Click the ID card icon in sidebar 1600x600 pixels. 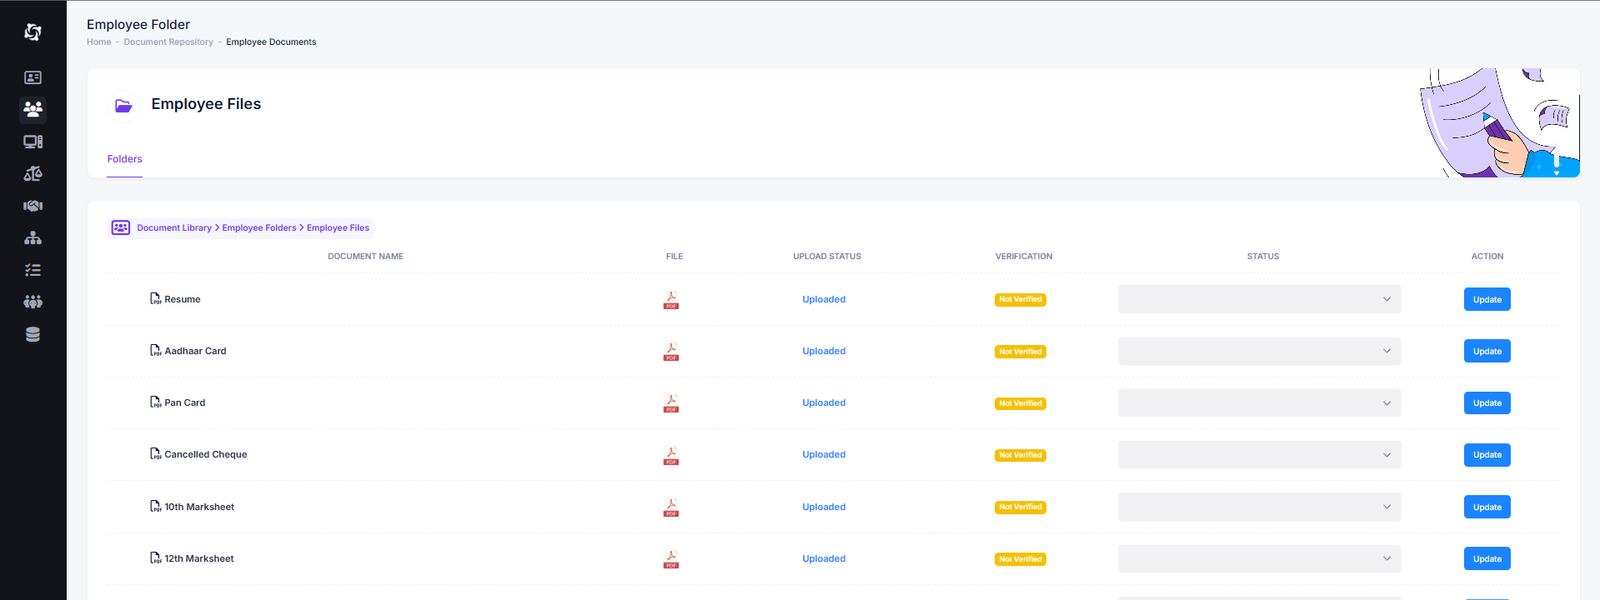(x=33, y=77)
